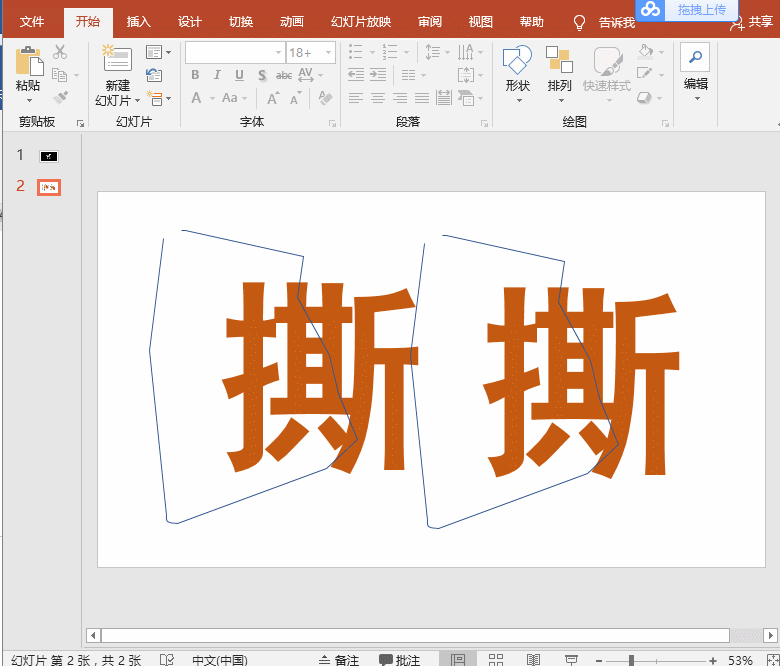Click the Reset slide icon

click(x=154, y=75)
